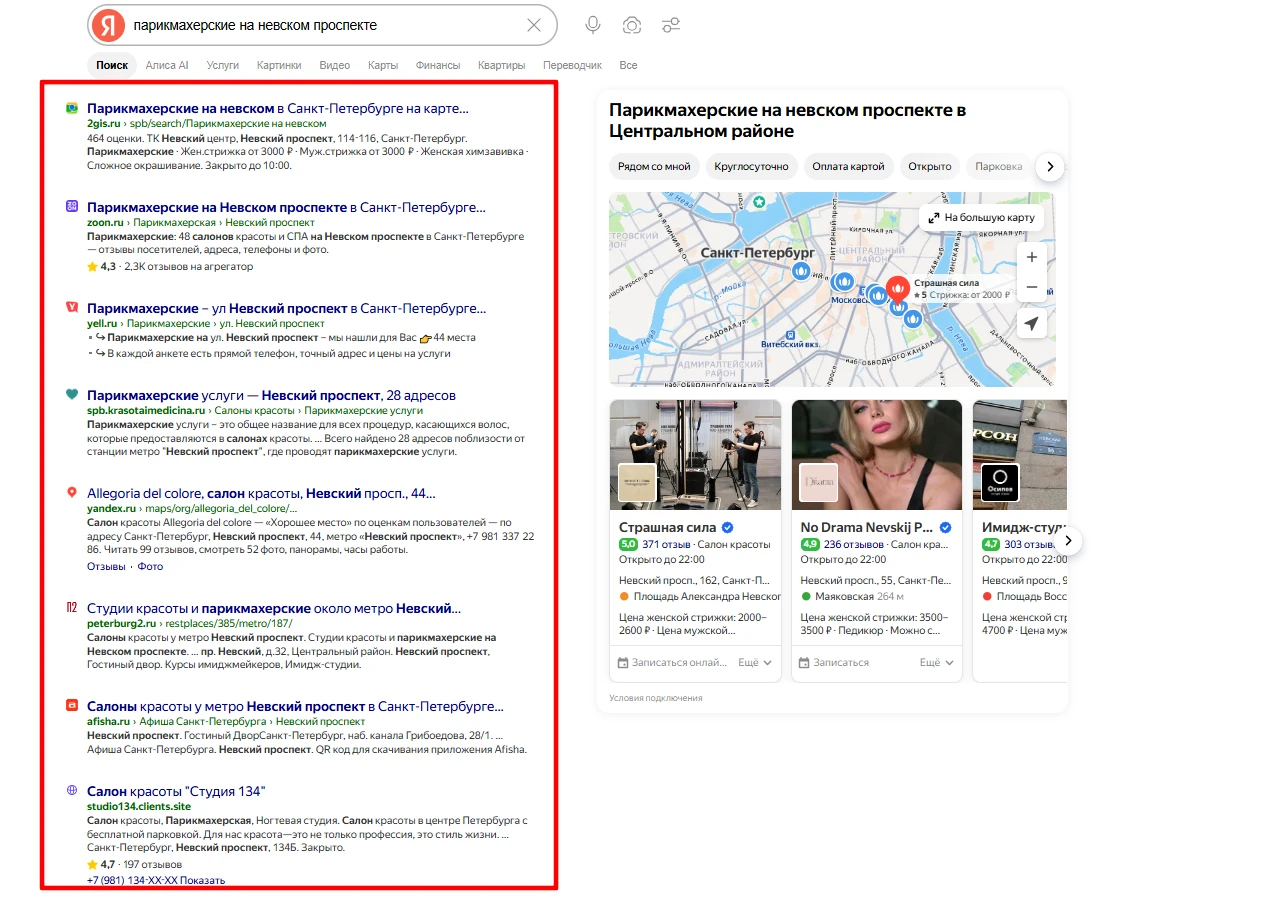
Task: Open the Allegoria del colore result
Action: [x=261, y=493]
